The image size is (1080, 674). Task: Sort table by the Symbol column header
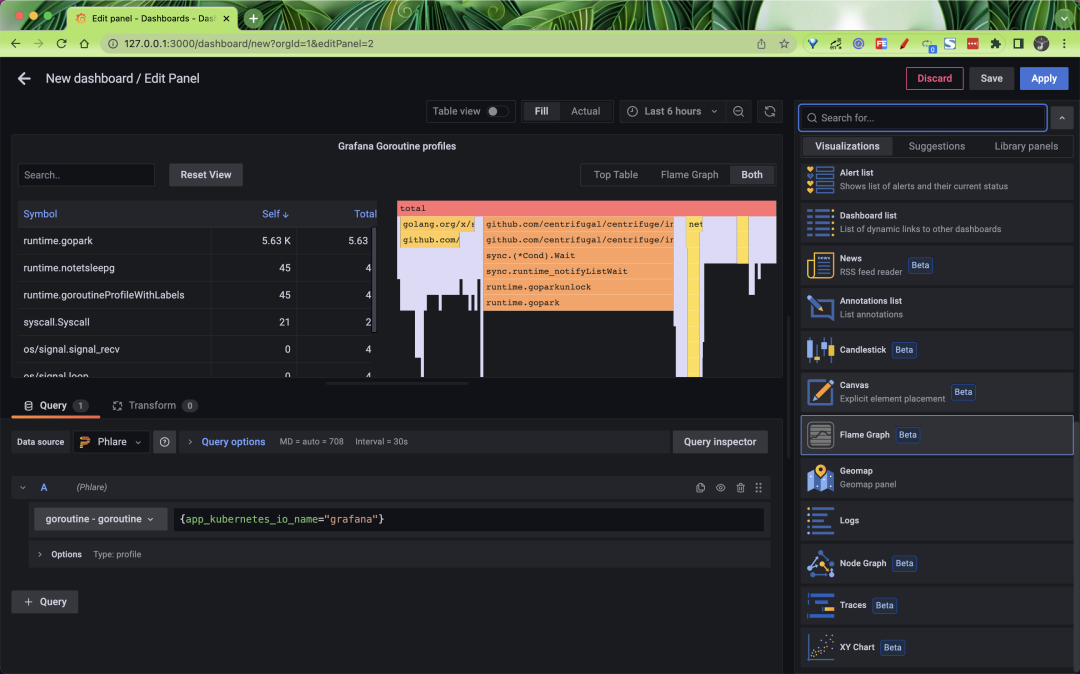point(40,214)
